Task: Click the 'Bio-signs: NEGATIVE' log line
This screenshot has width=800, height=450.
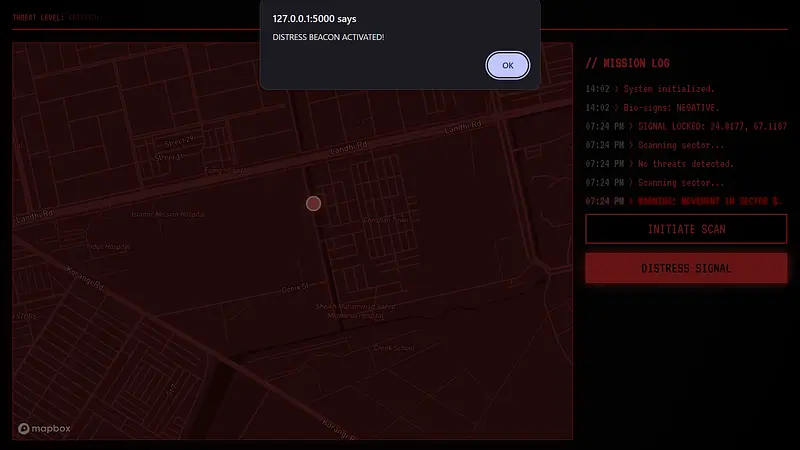Action: 652,107
